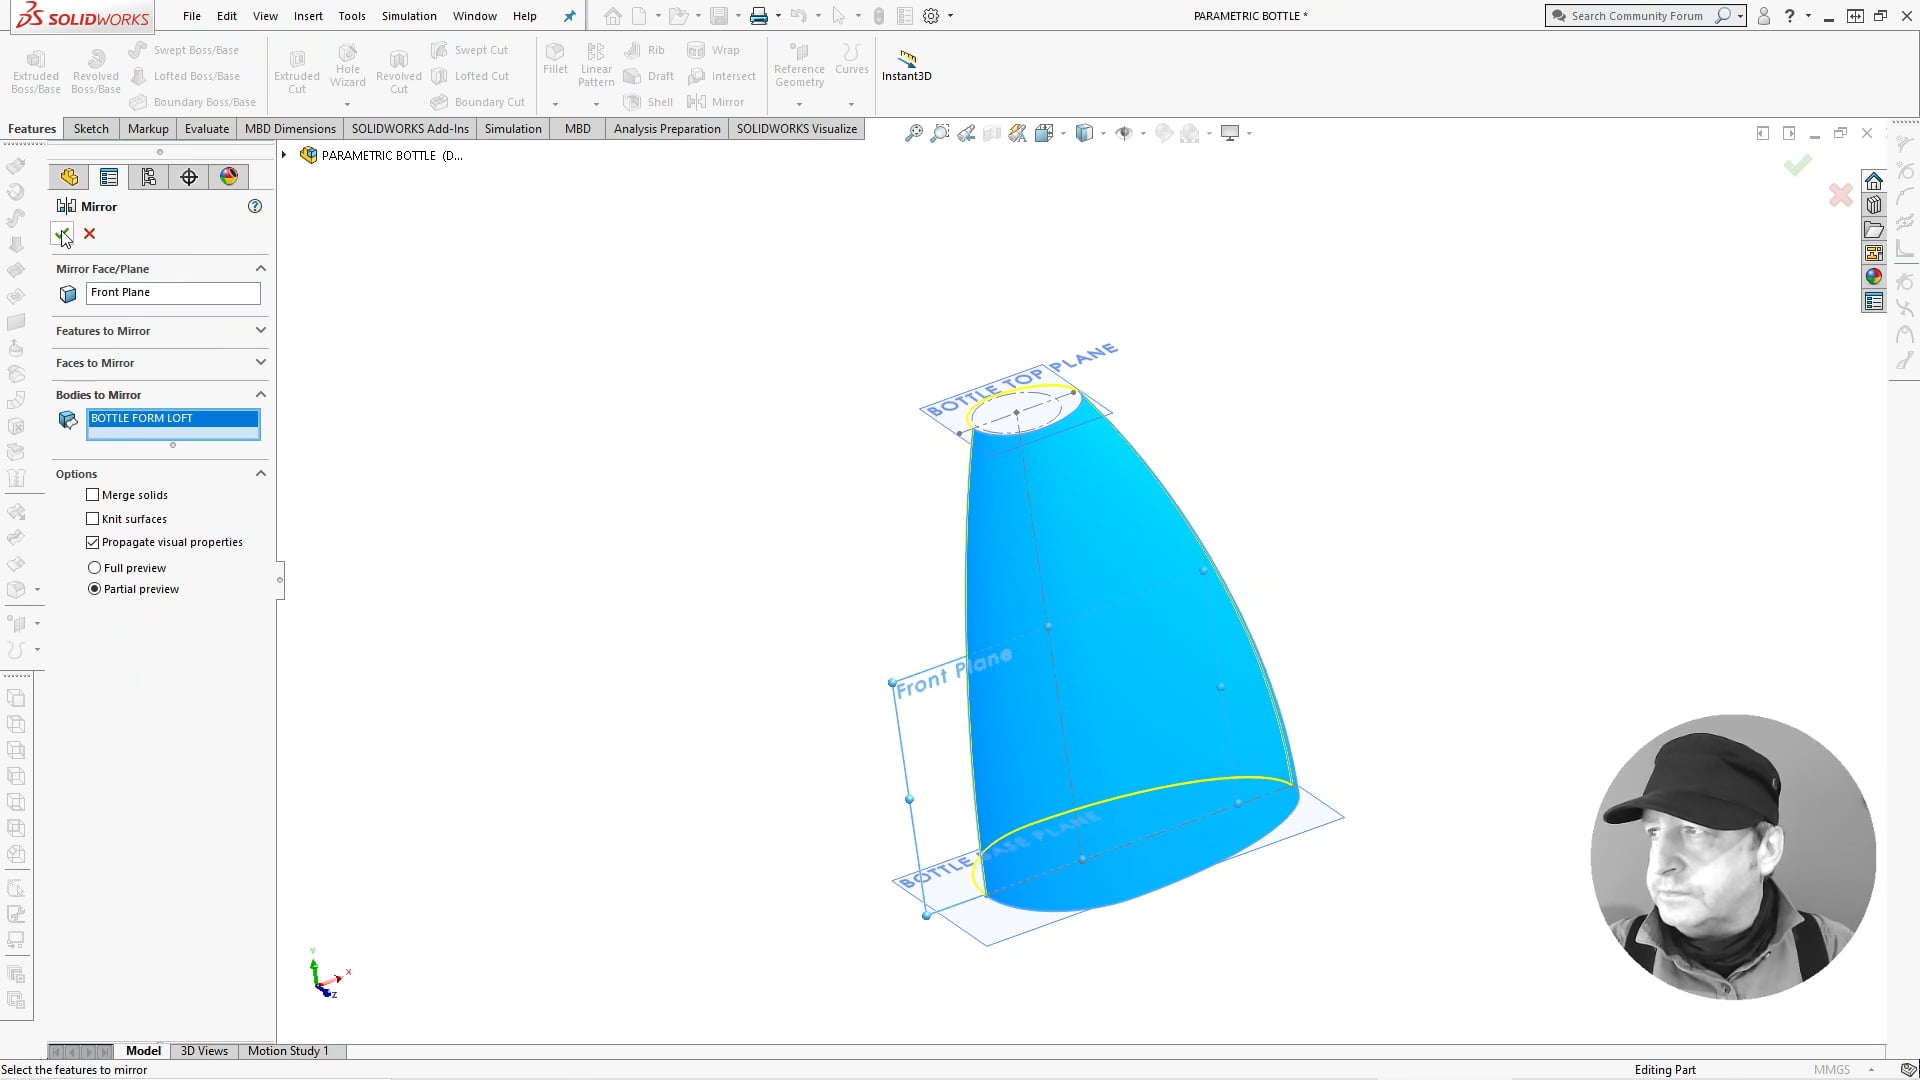
Task: Click user login icon in title bar
Action: [x=1764, y=16]
